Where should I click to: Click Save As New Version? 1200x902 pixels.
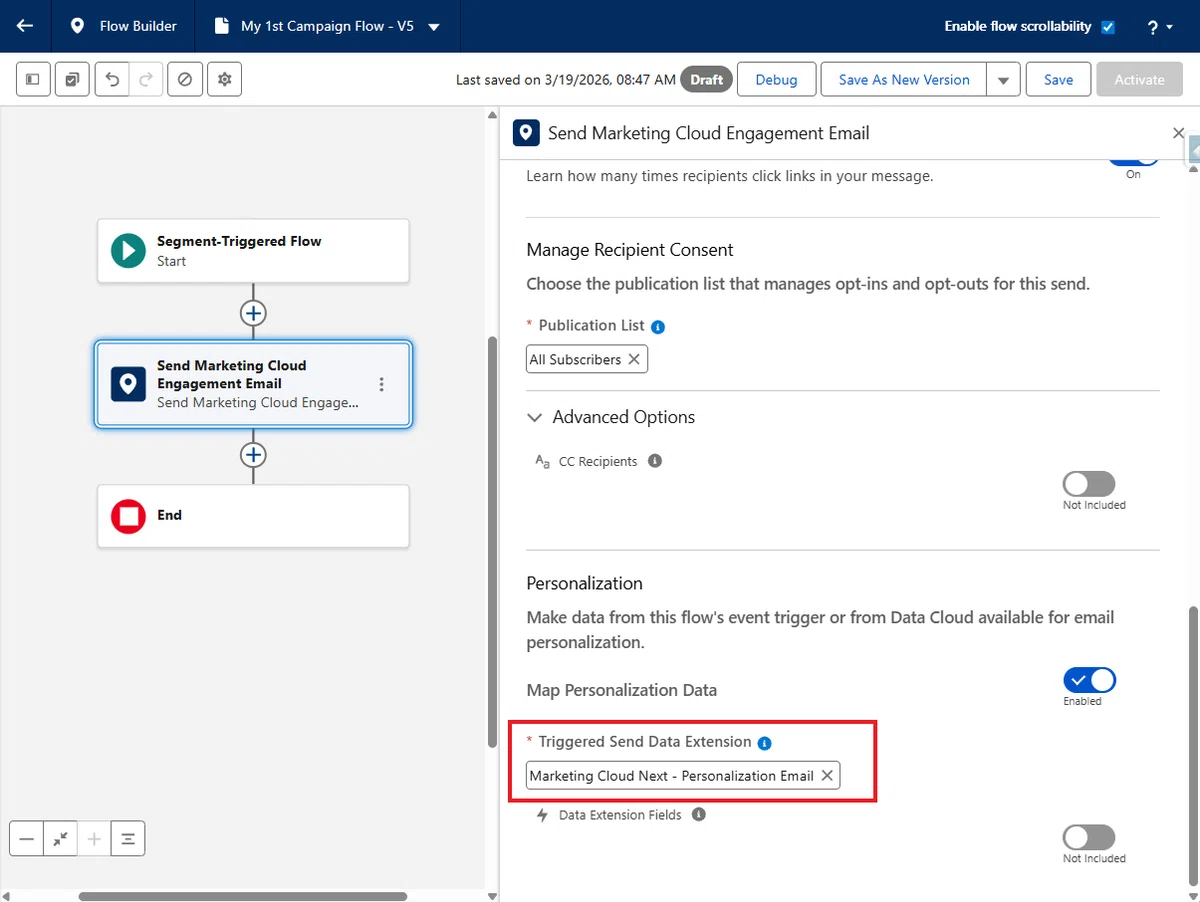(904, 80)
